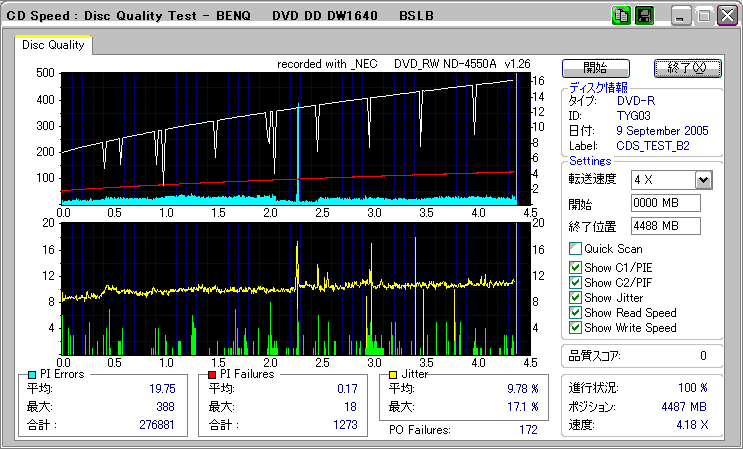Click the yellow Jitter legend square
Image resolution: width=743 pixels, height=449 pixels.
click(x=393, y=374)
